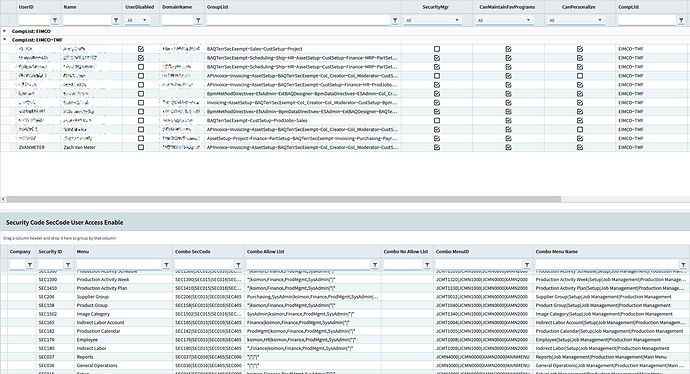Select the ZVANMETER UserID cell
The width and height of the screenshot is (690, 374).
[x=39, y=147]
